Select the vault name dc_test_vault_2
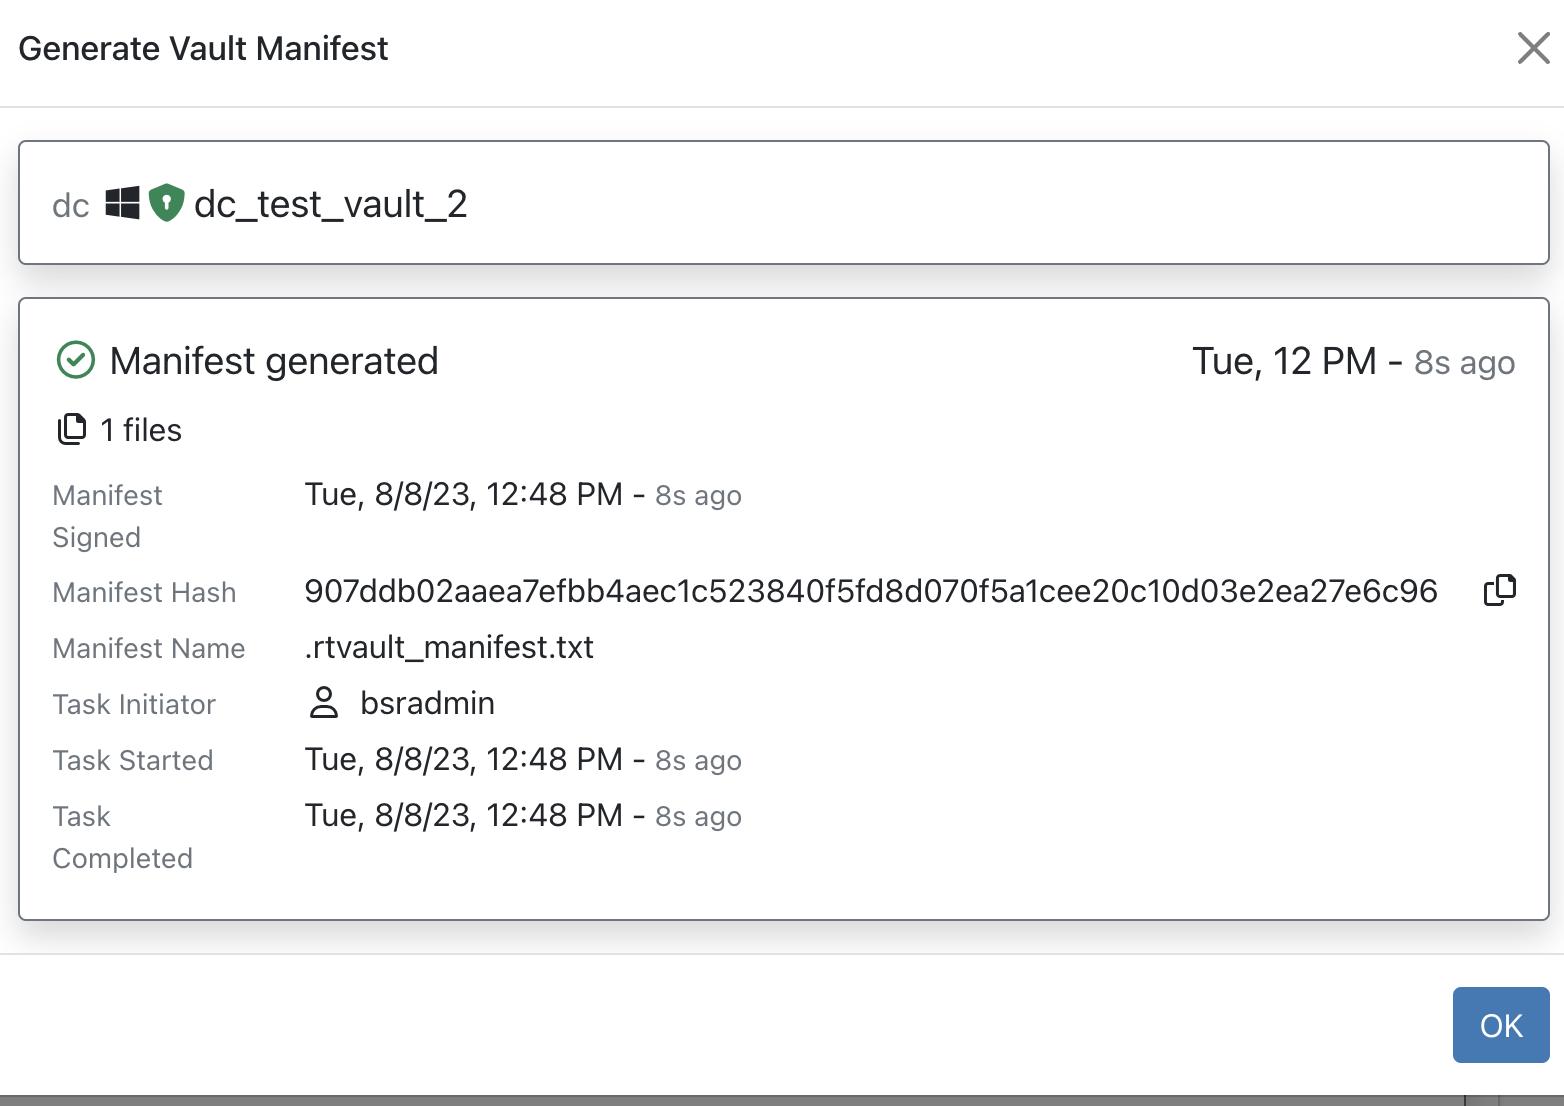Image resolution: width=1564 pixels, height=1106 pixels. click(x=330, y=205)
